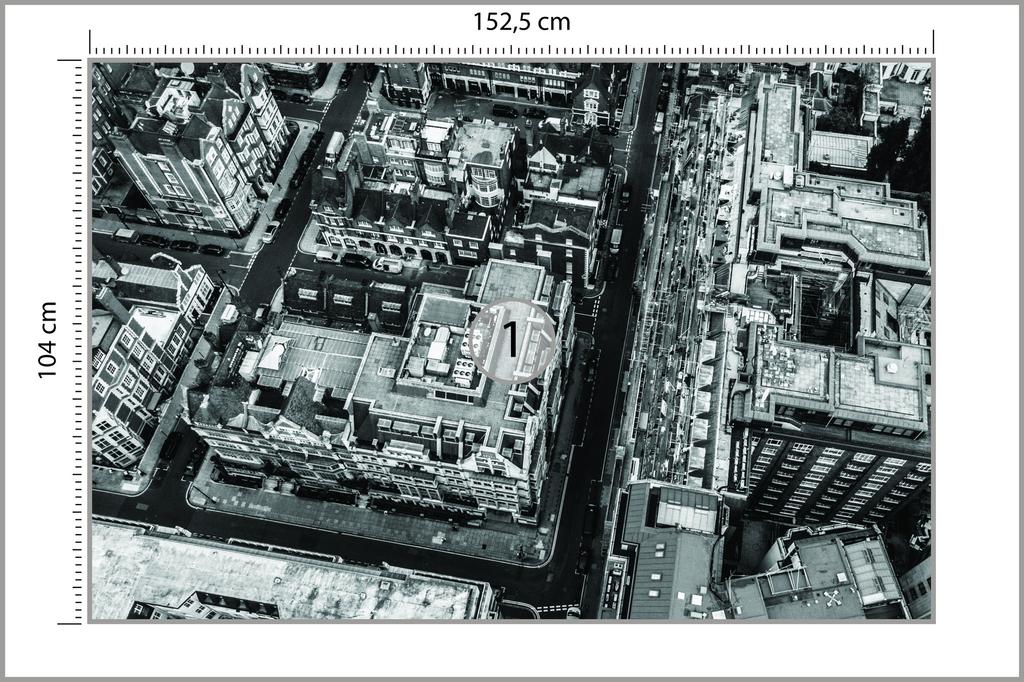Select the numbered panel indicator

pyautogui.click(x=512, y=341)
